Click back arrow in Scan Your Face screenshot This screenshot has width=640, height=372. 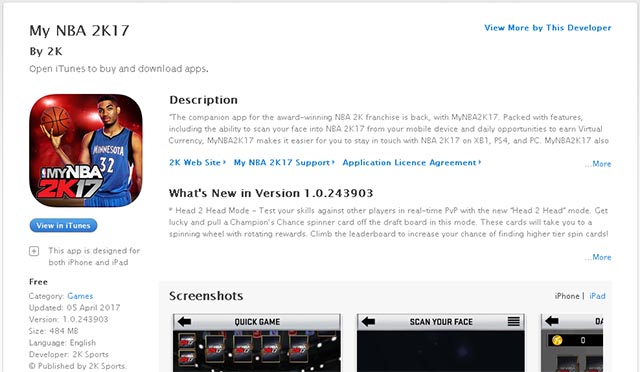(x=368, y=322)
